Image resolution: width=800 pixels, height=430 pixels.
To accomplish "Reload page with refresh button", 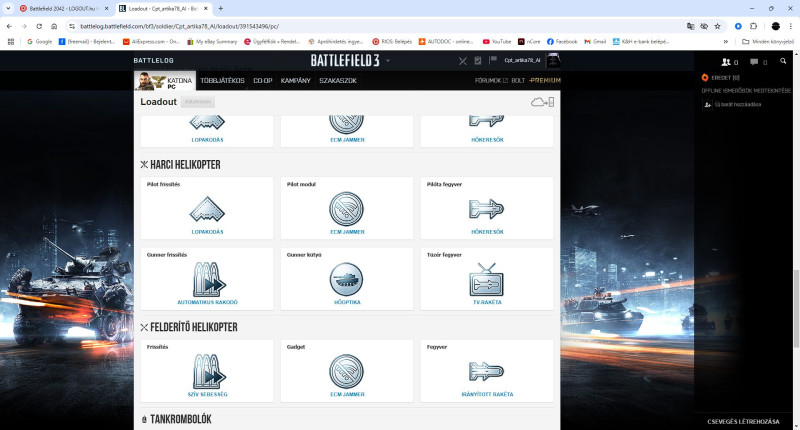I will [39, 26].
